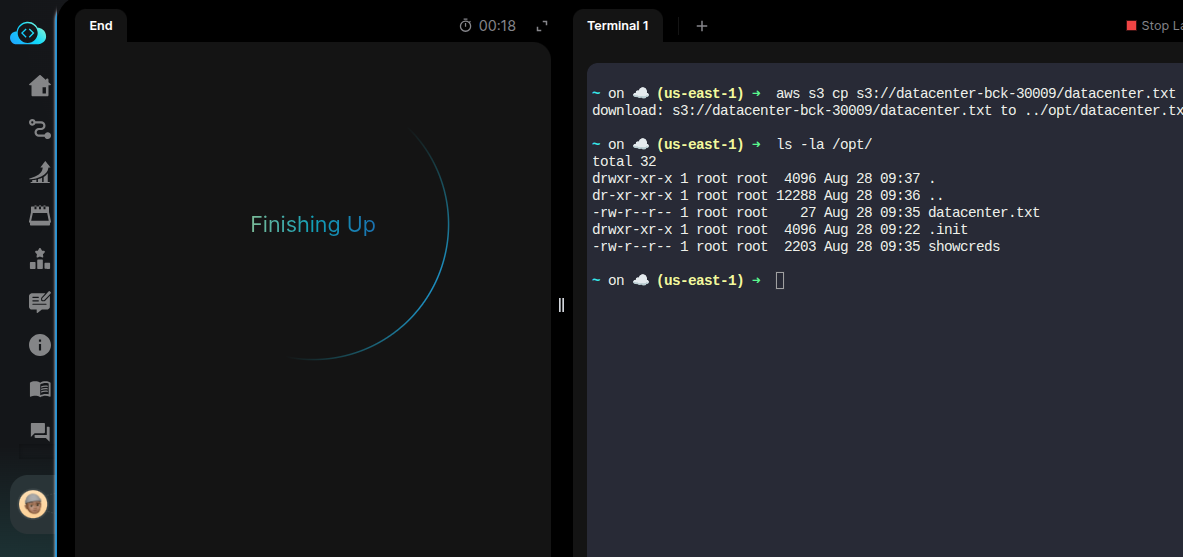Switch to the Terminal 1 tab

[x=617, y=26]
